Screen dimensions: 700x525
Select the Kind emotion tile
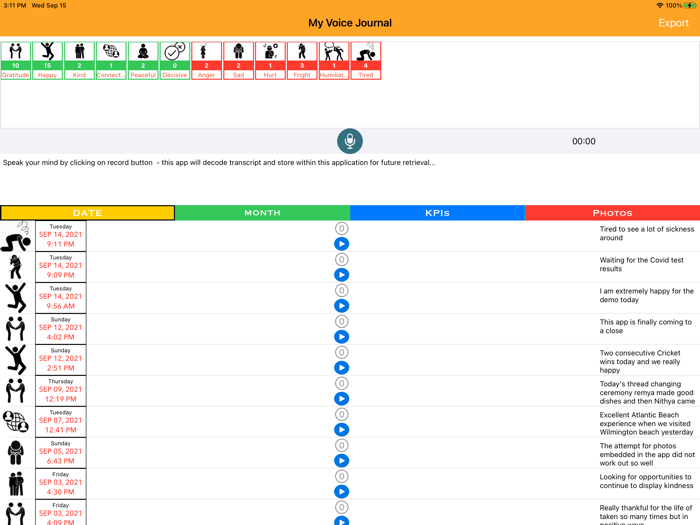(79, 61)
